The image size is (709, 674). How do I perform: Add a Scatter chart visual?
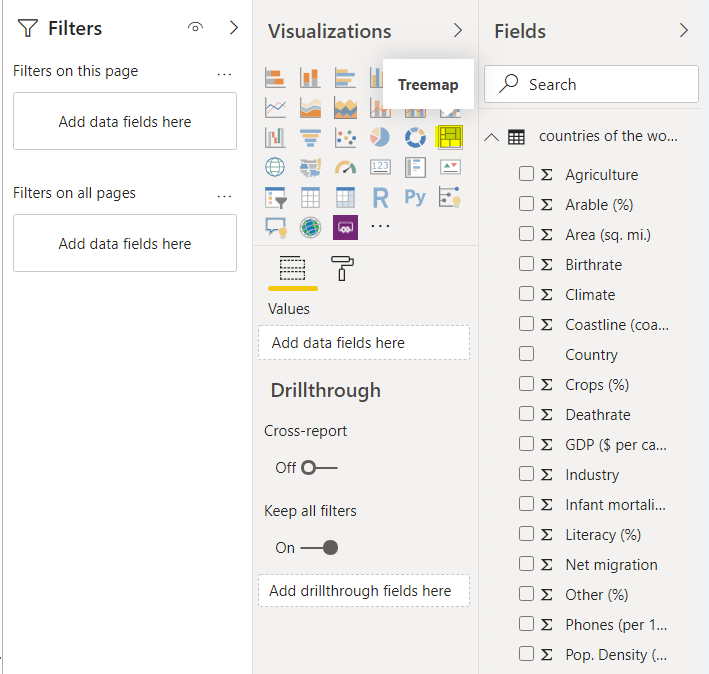(345, 136)
